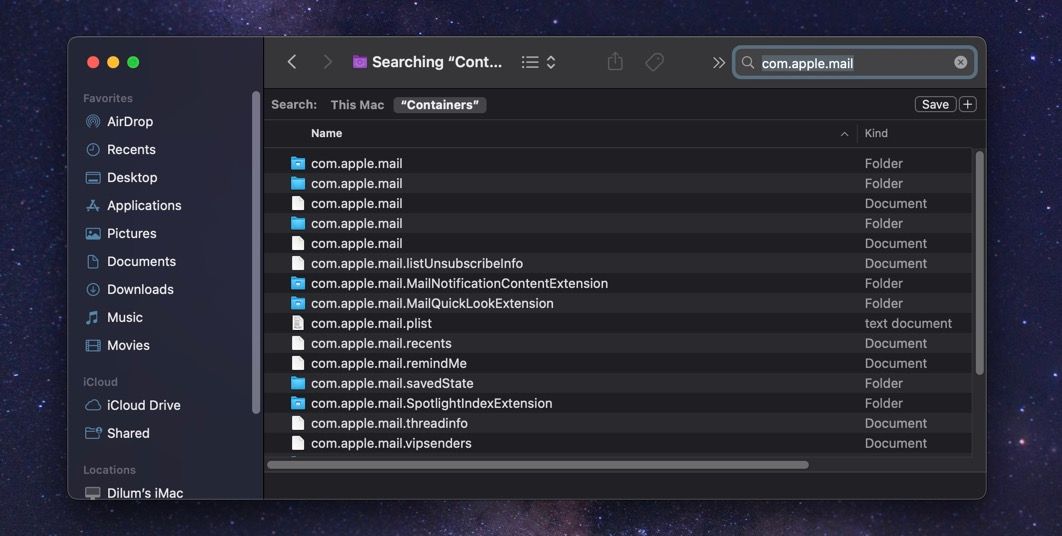Open the list view options dropdown
Image resolution: width=1062 pixels, height=536 pixels.
539,62
